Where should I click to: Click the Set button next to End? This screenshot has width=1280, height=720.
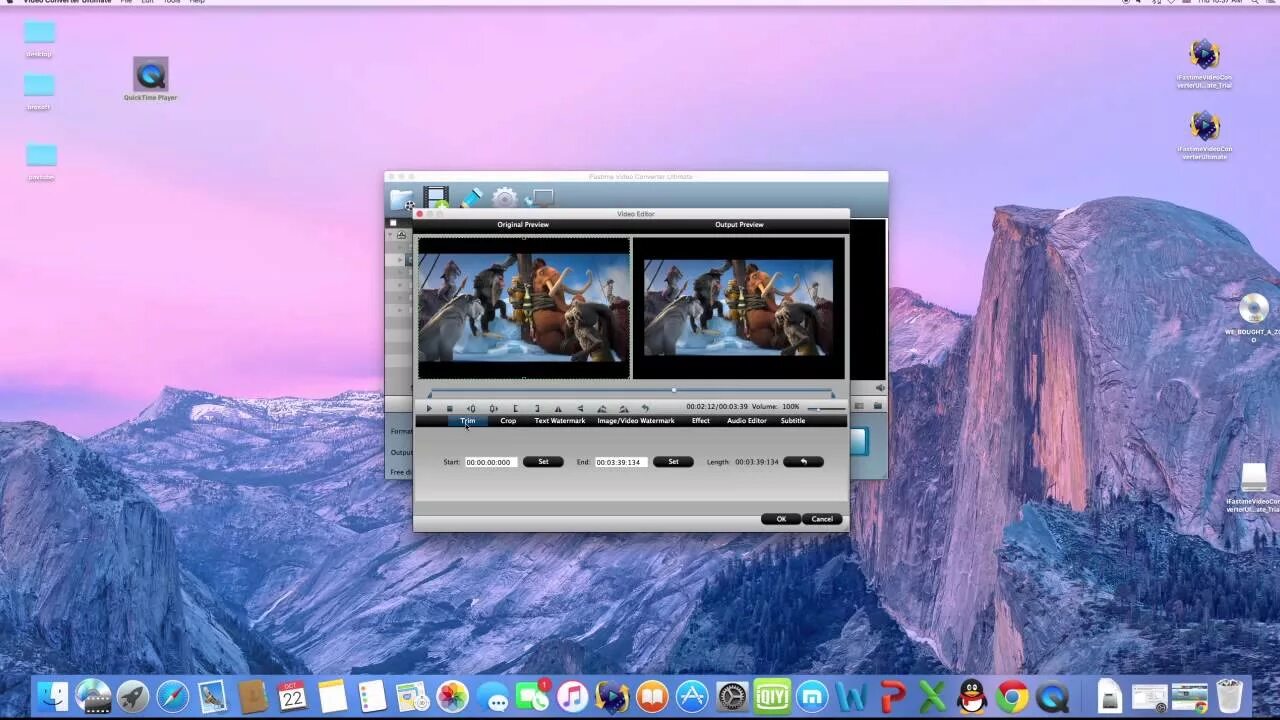tap(673, 462)
